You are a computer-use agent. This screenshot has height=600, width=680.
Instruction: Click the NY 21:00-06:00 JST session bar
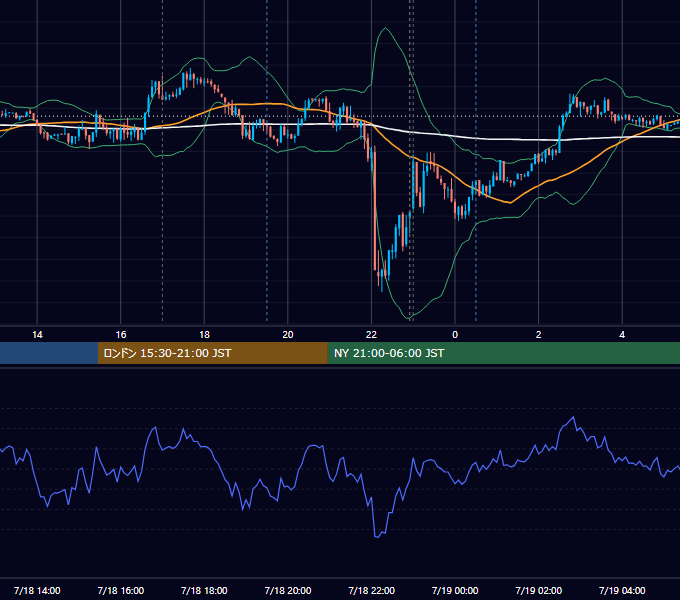pyautogui.click(x=503, y=353)
